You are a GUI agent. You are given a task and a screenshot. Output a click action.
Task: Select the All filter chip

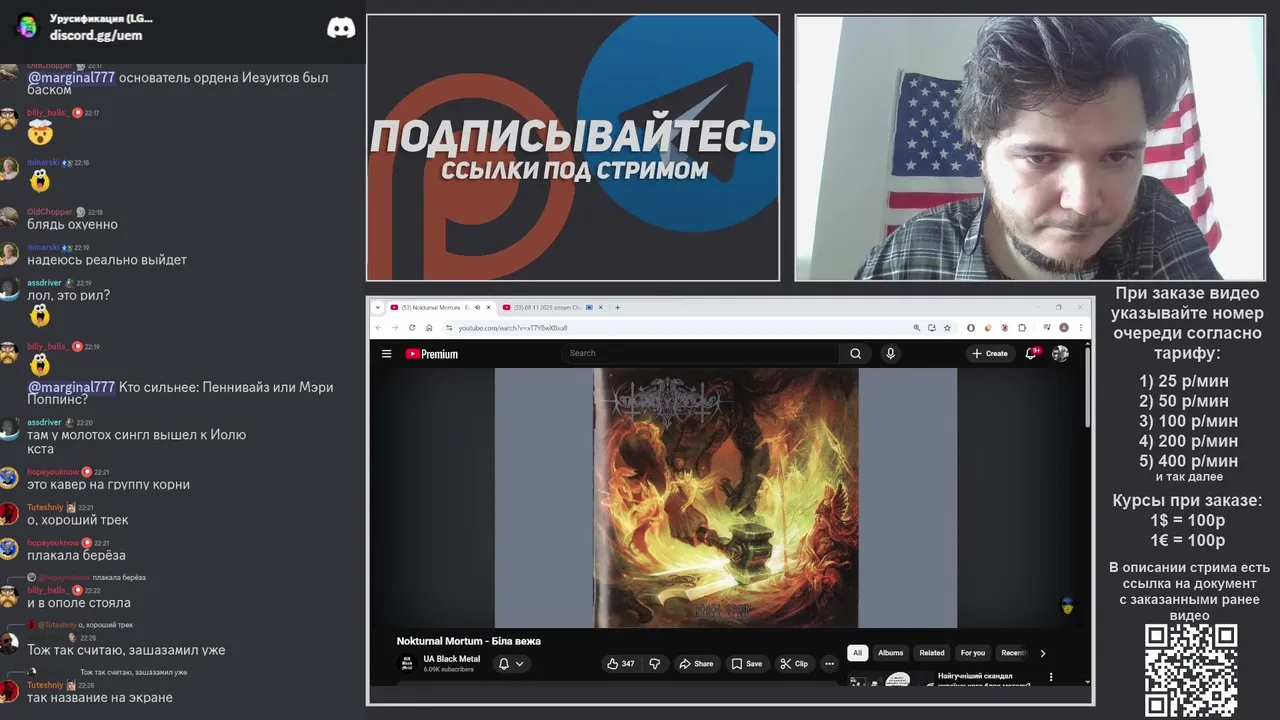[857, 653]
